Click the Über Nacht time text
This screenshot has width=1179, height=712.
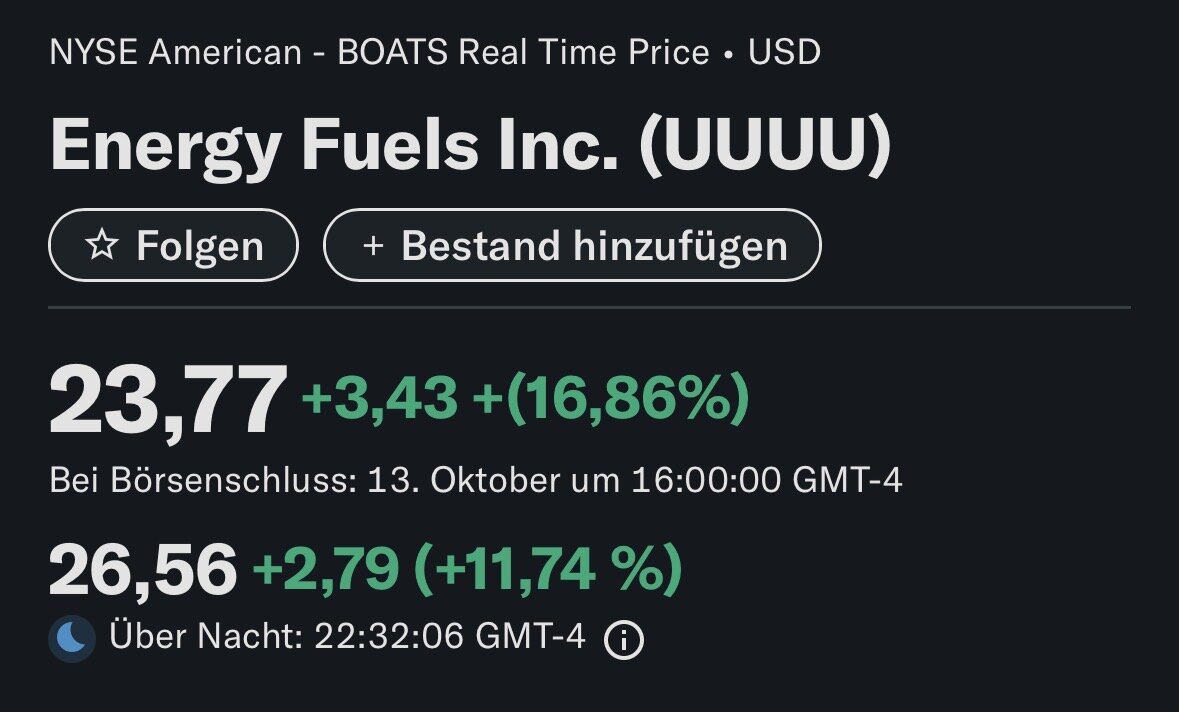(x=346, y=637)
